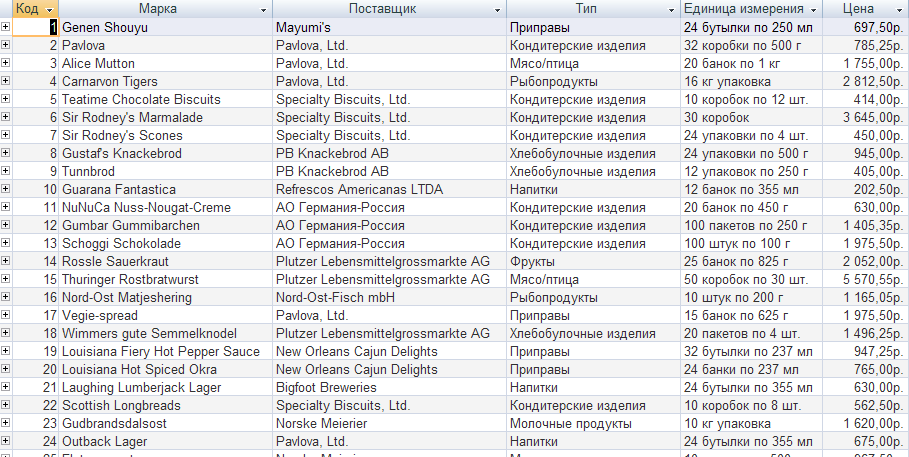Expand subdatasheet for Pavlova row
Screen dimensions: 909x457
point(6,45)
